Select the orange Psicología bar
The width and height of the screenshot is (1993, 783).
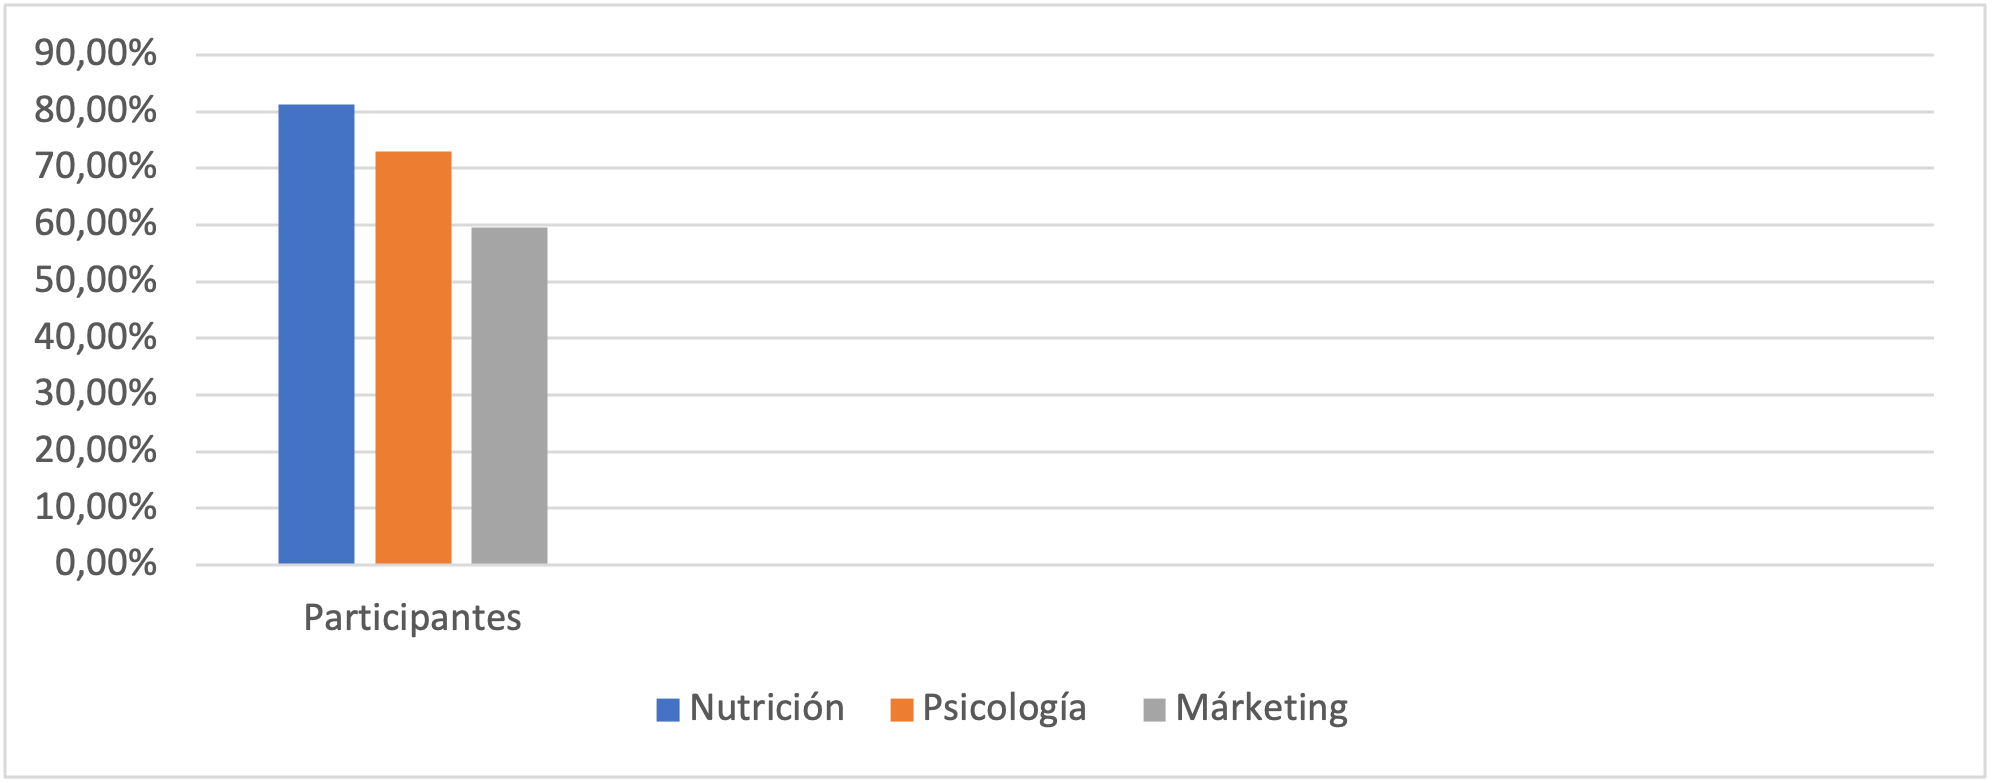click(413, 357)
